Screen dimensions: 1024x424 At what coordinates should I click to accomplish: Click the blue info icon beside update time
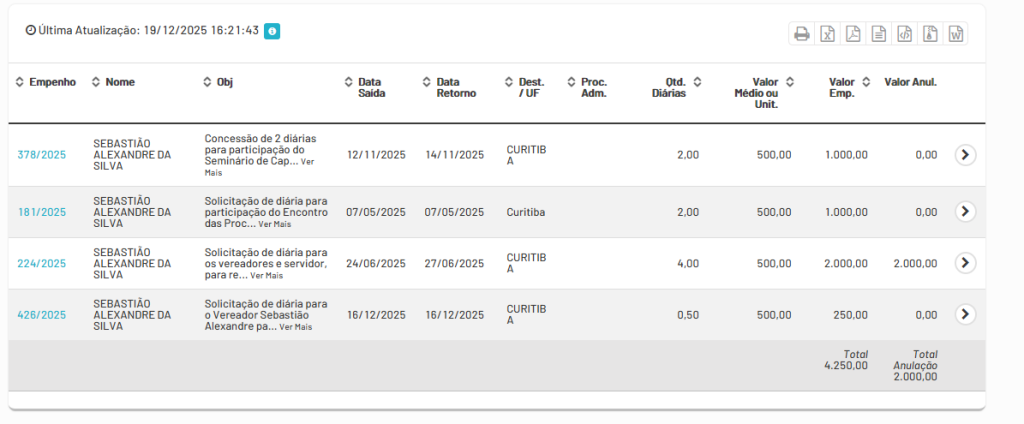coord(272,31)
